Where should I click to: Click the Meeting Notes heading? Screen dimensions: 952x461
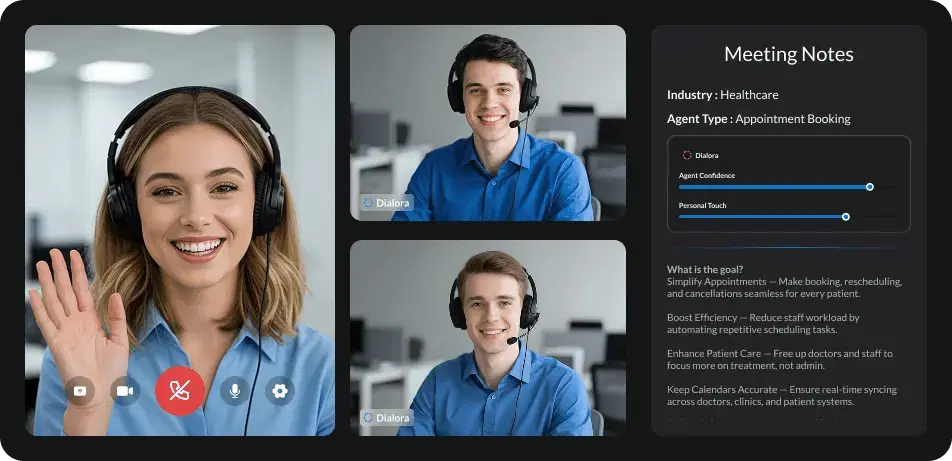788,54
